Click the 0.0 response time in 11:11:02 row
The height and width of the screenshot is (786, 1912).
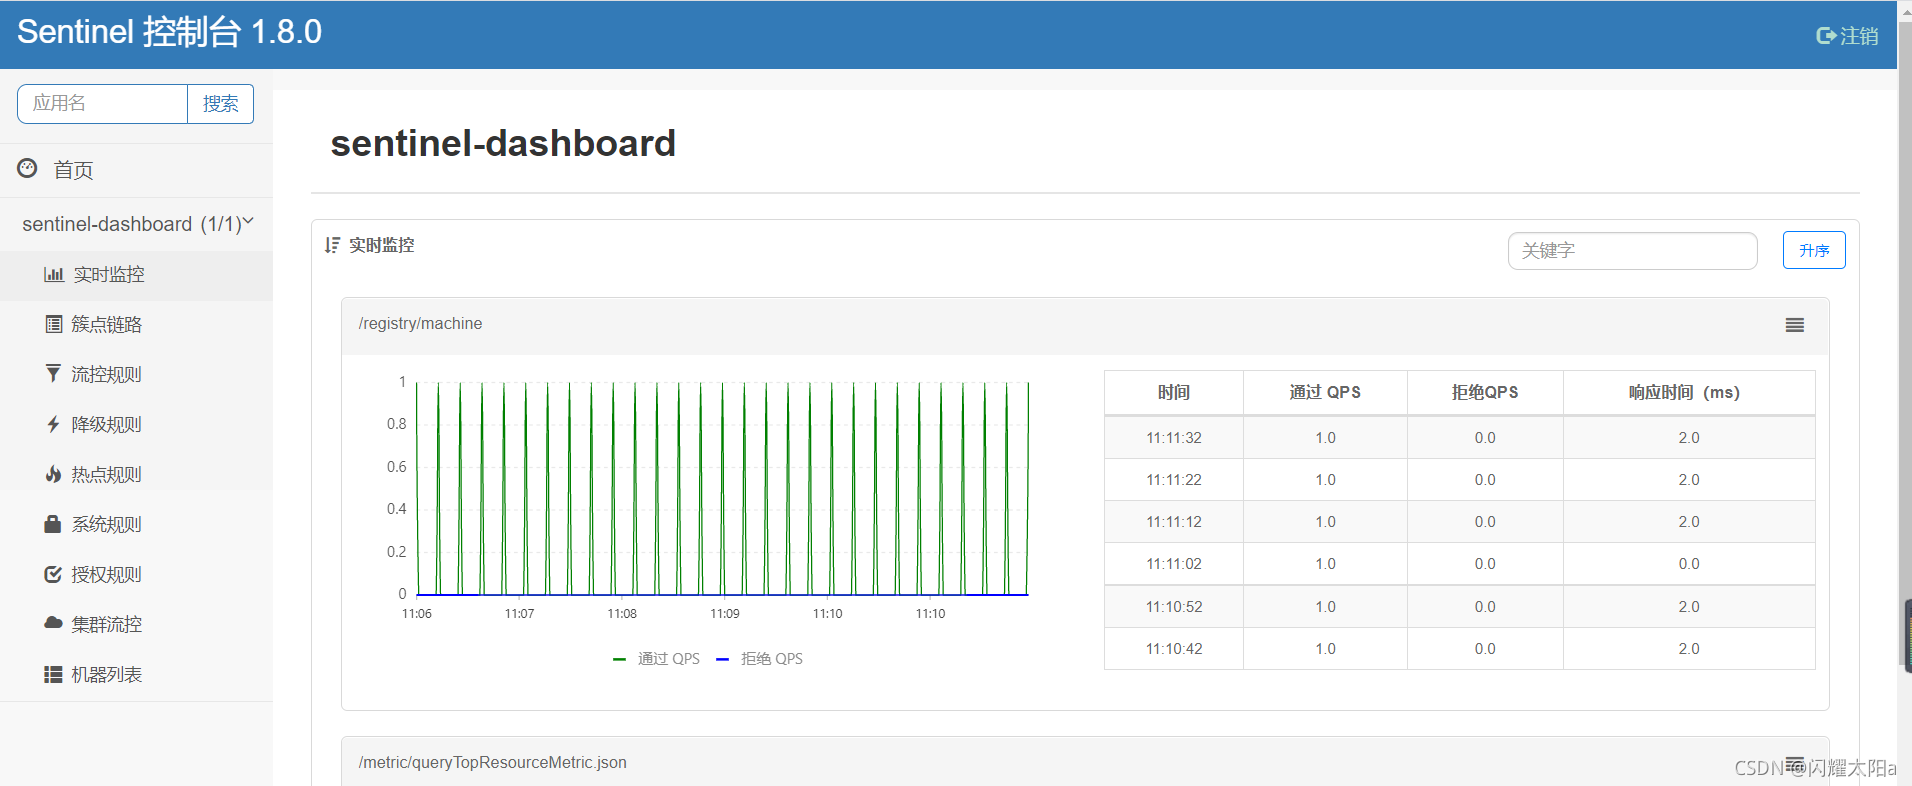(x=1689, y=564)
